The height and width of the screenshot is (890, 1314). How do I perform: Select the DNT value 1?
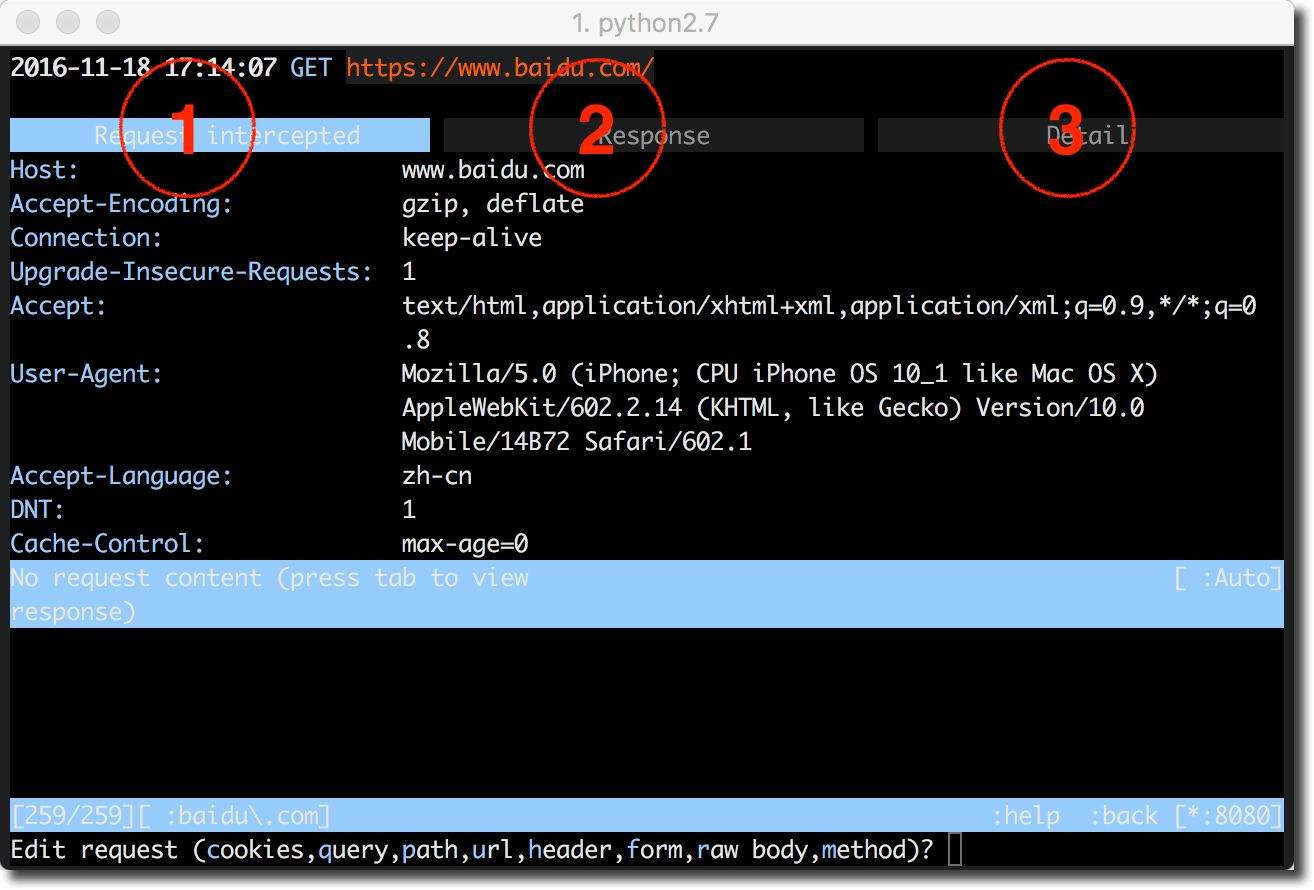(409, 510)
